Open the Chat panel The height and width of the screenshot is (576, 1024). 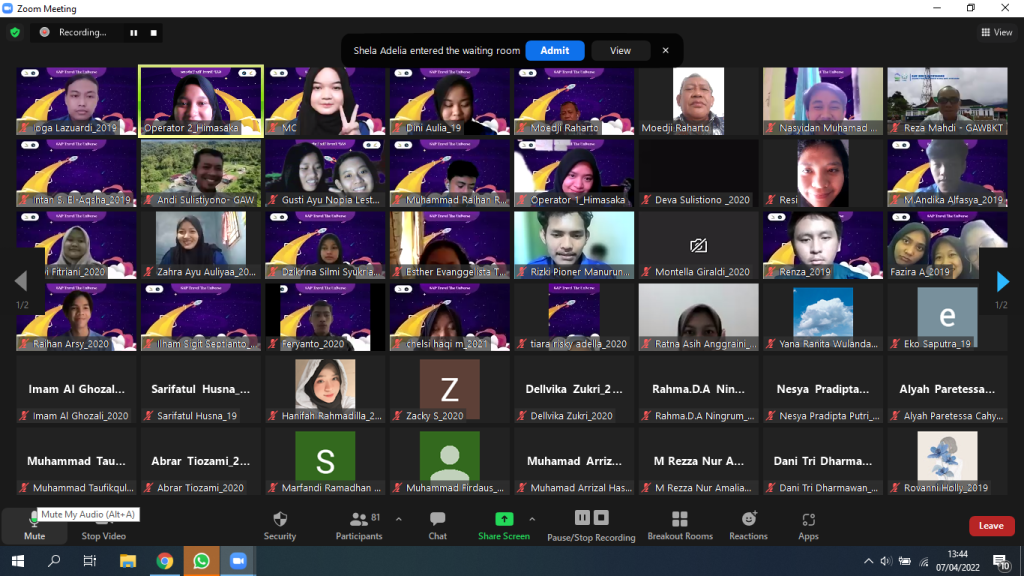pyautogui.click(x=437, y=520)
